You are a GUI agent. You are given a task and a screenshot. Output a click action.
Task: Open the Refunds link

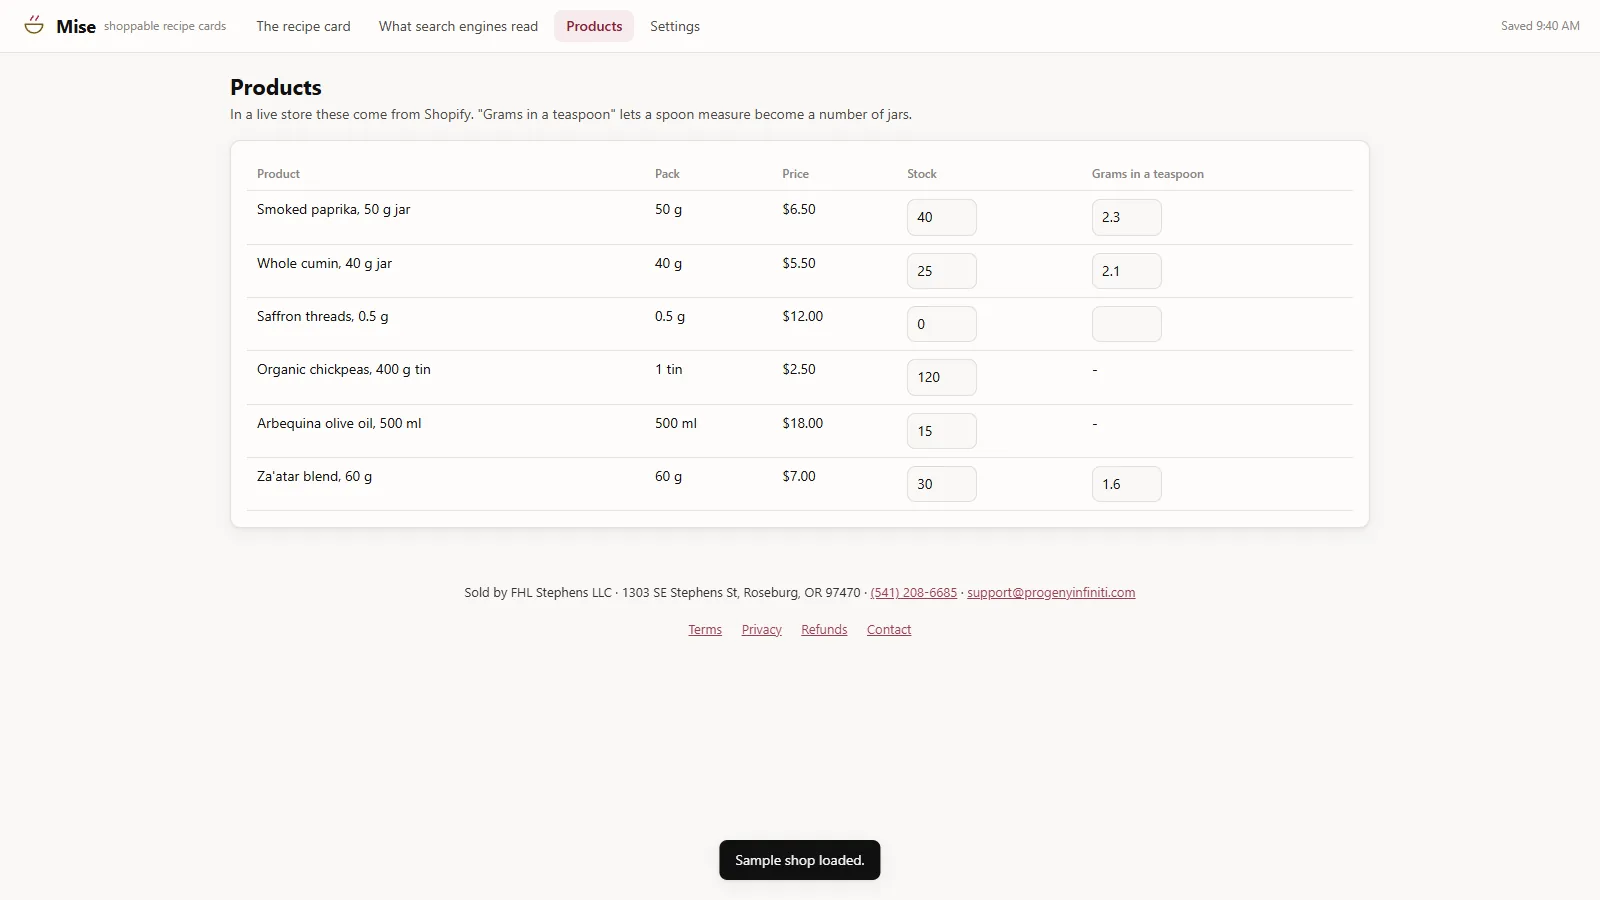click(x=824, y=629)
